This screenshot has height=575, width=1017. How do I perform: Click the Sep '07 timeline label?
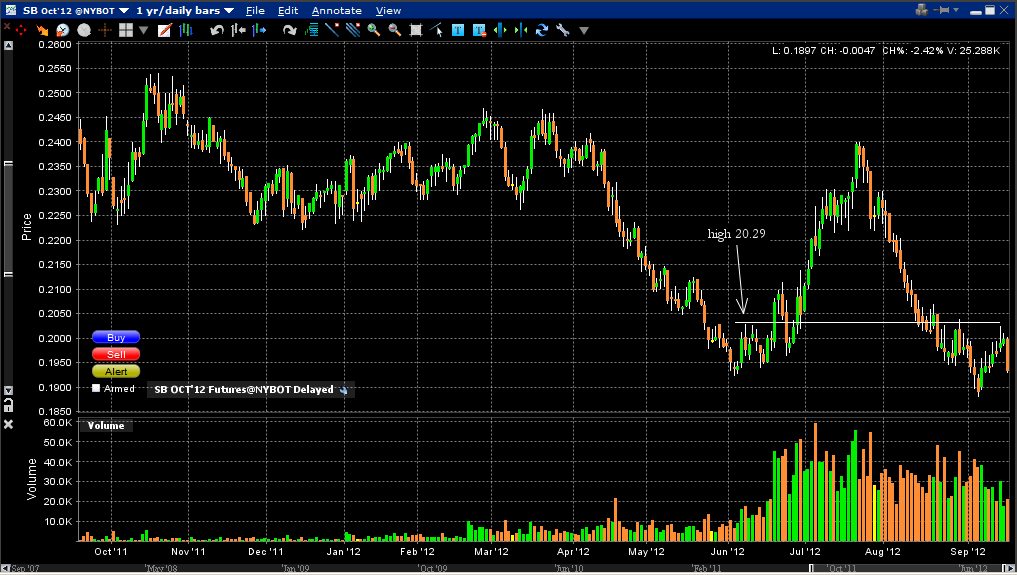[25, 569]
